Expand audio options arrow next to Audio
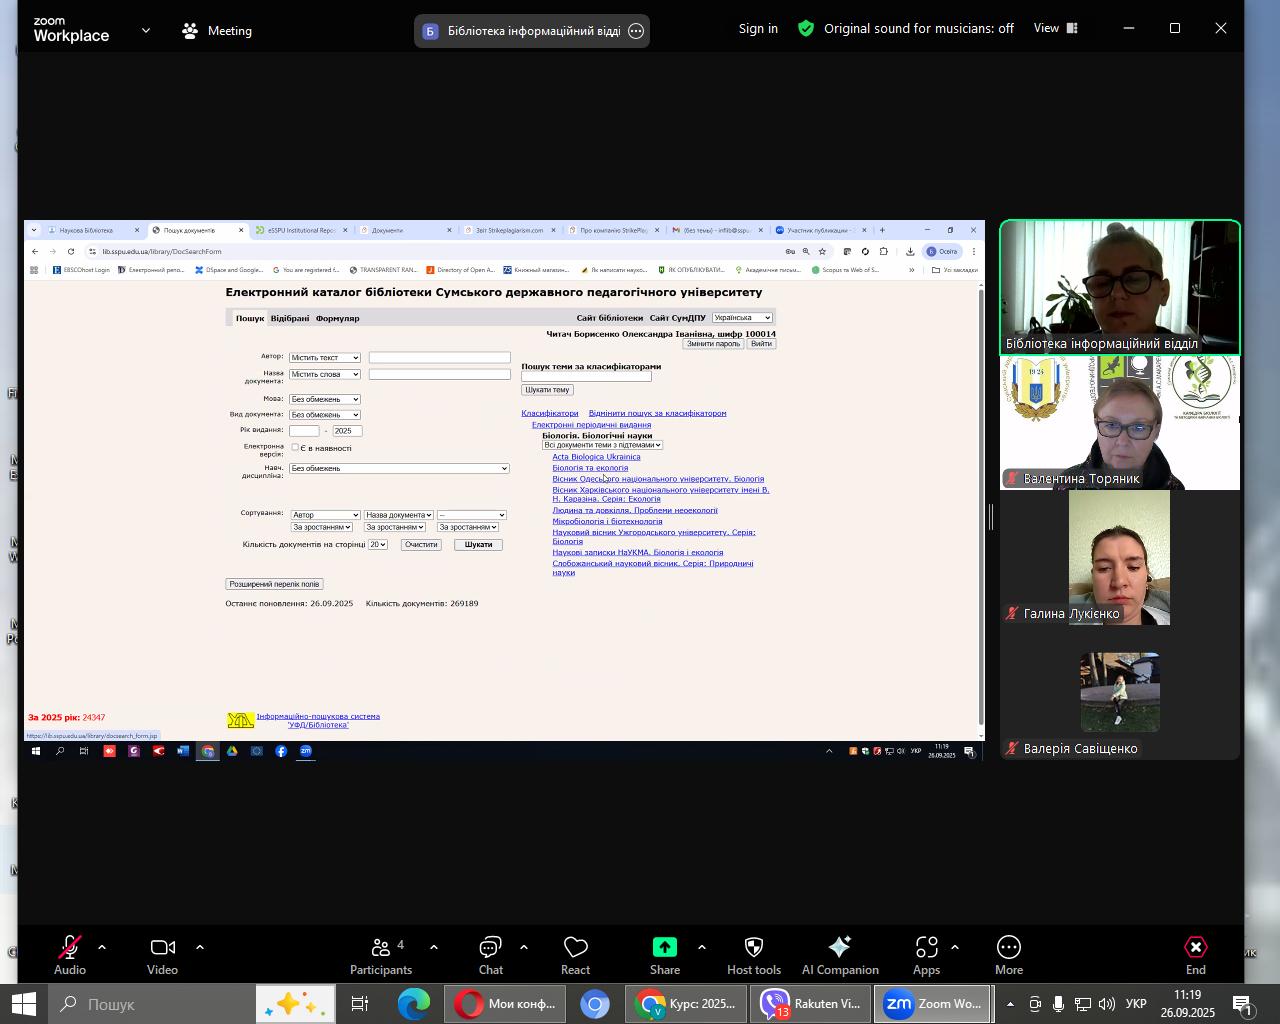This screenshot has width=1280, height=1024. coord(102,947)
